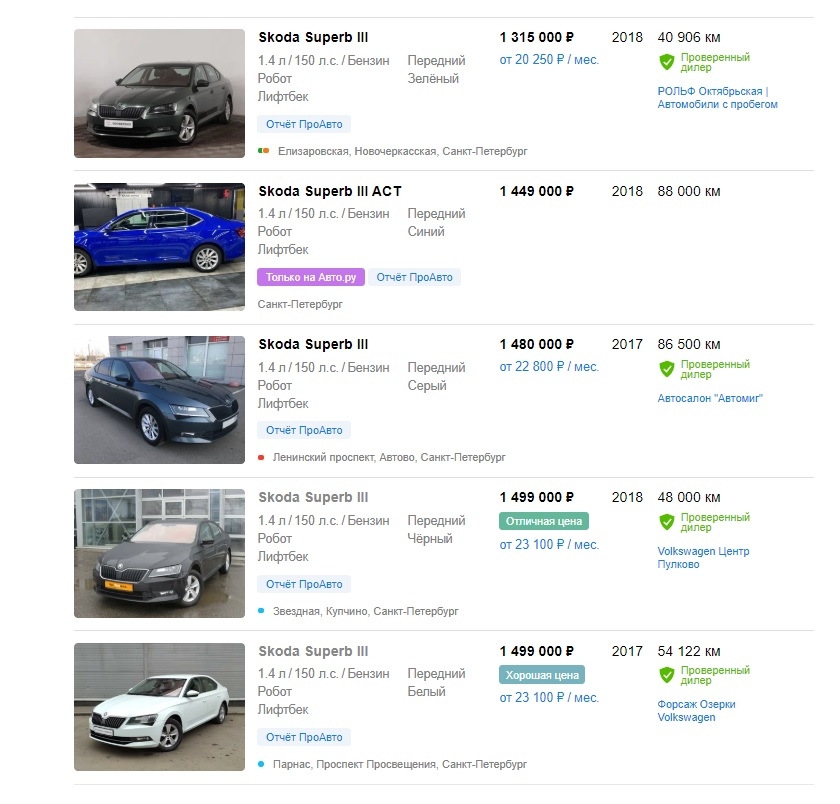840x804 pixels.
Task: Click the Отличная цена price badge
Action: (544, 521)
